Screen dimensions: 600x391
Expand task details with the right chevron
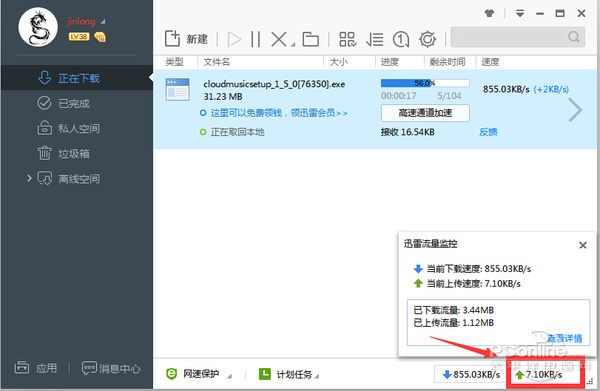tap(575, 110)
